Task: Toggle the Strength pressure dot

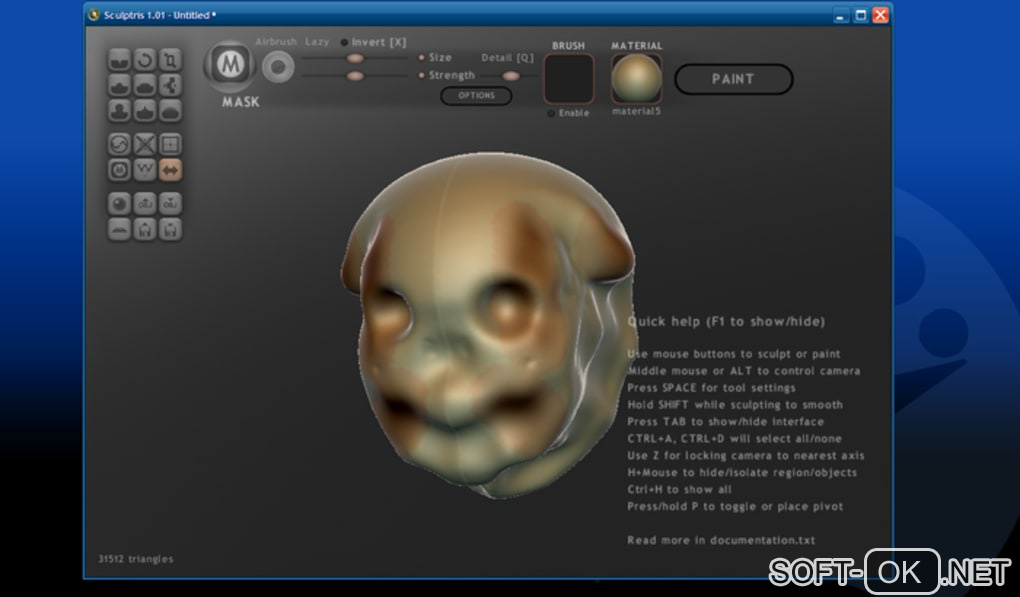Action: (422, 75)
